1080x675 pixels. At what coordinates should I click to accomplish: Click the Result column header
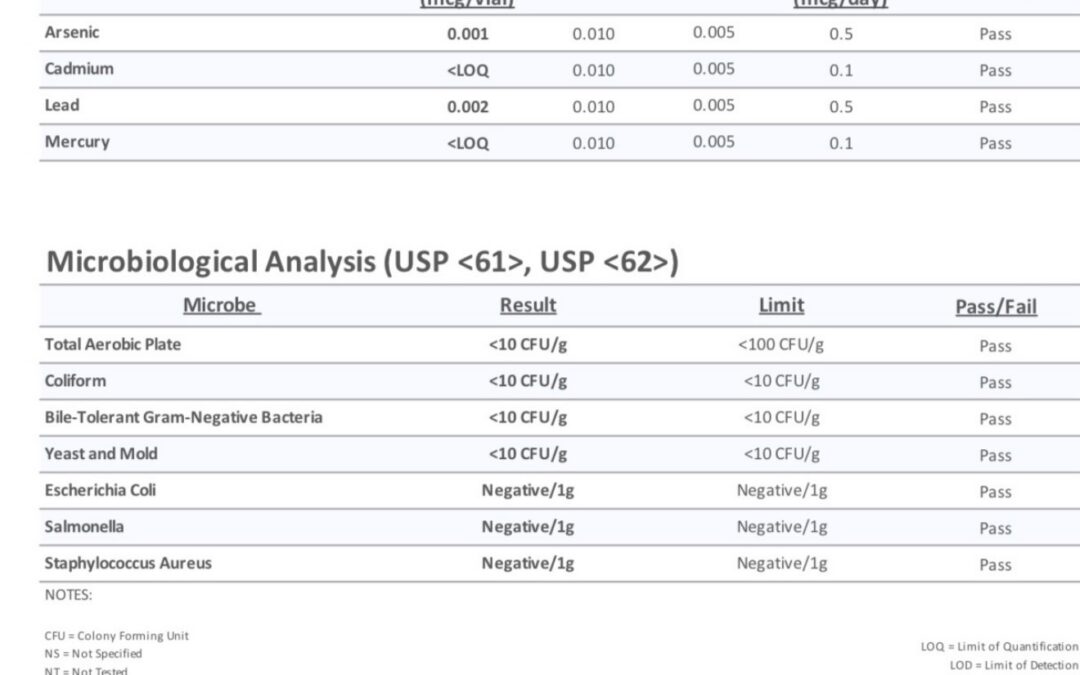click(528, 305)
